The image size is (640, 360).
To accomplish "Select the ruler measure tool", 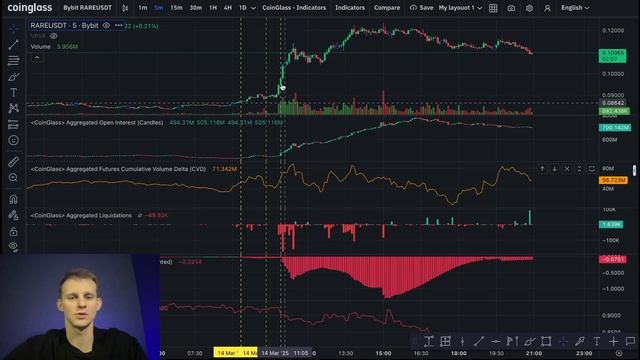I will (x=13, y=162).
